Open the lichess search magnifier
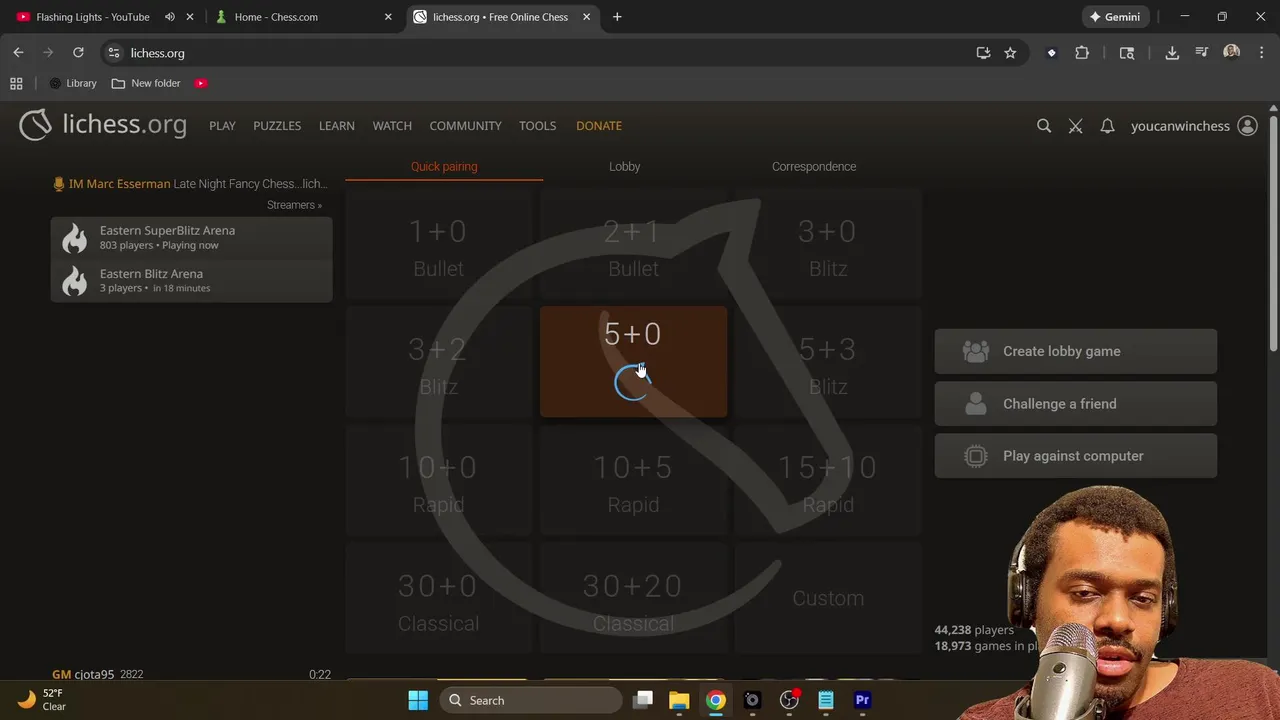The width and height of the screenshot is (1280, 720). click(1044, 126)
